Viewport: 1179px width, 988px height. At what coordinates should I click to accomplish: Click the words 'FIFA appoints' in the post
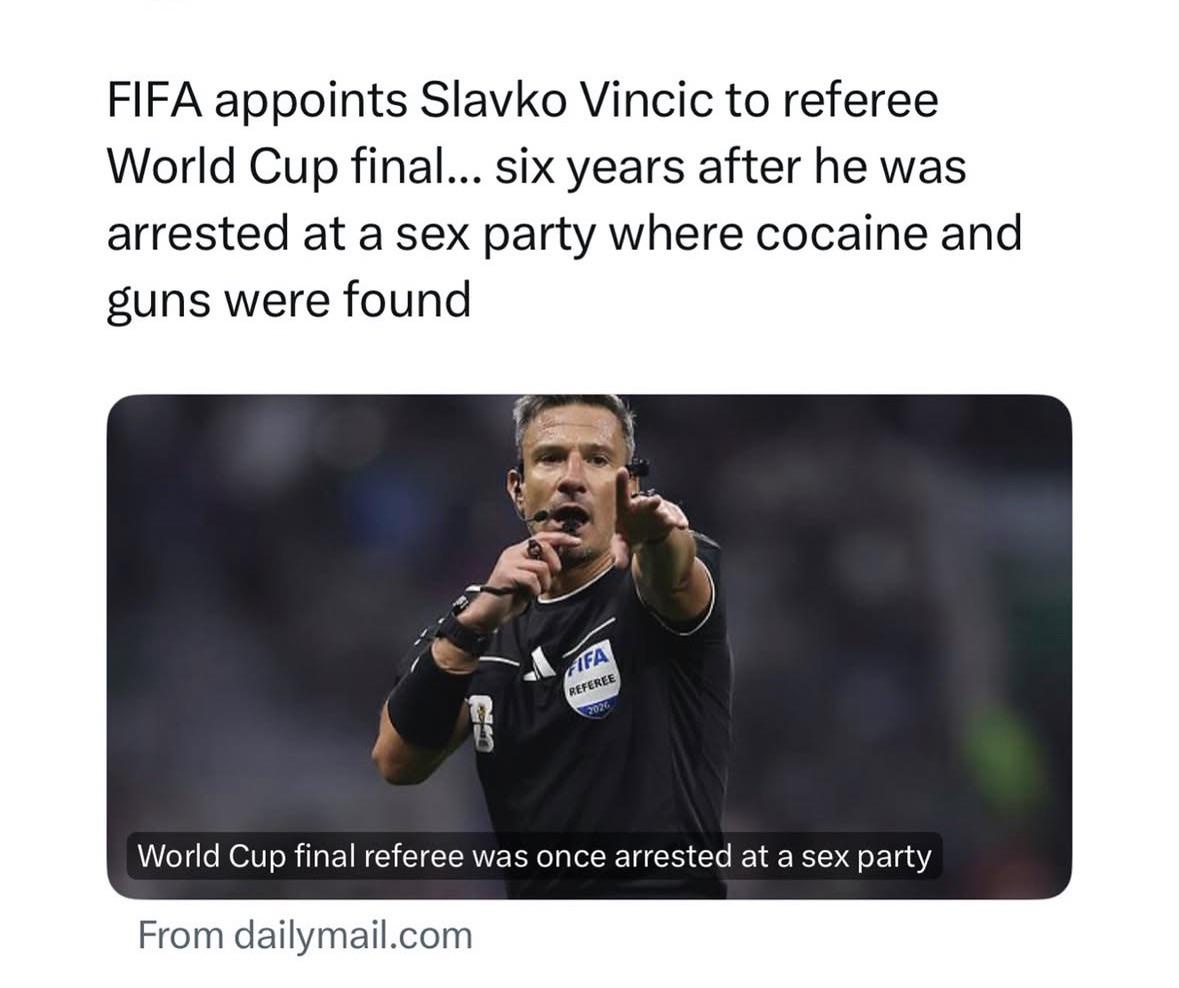pyautogui.click(x=257, y=102)
